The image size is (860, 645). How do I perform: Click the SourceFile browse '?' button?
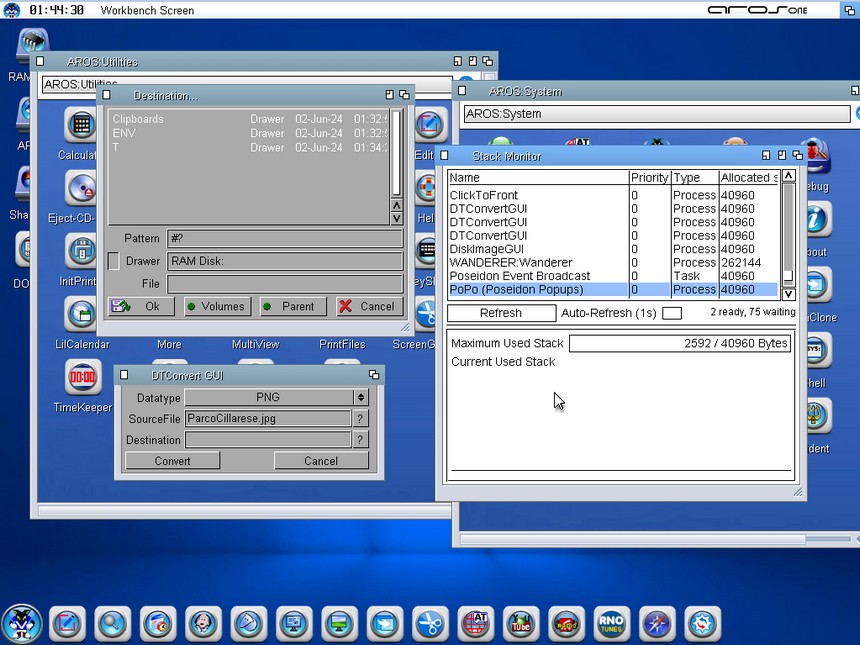point(360,418)
